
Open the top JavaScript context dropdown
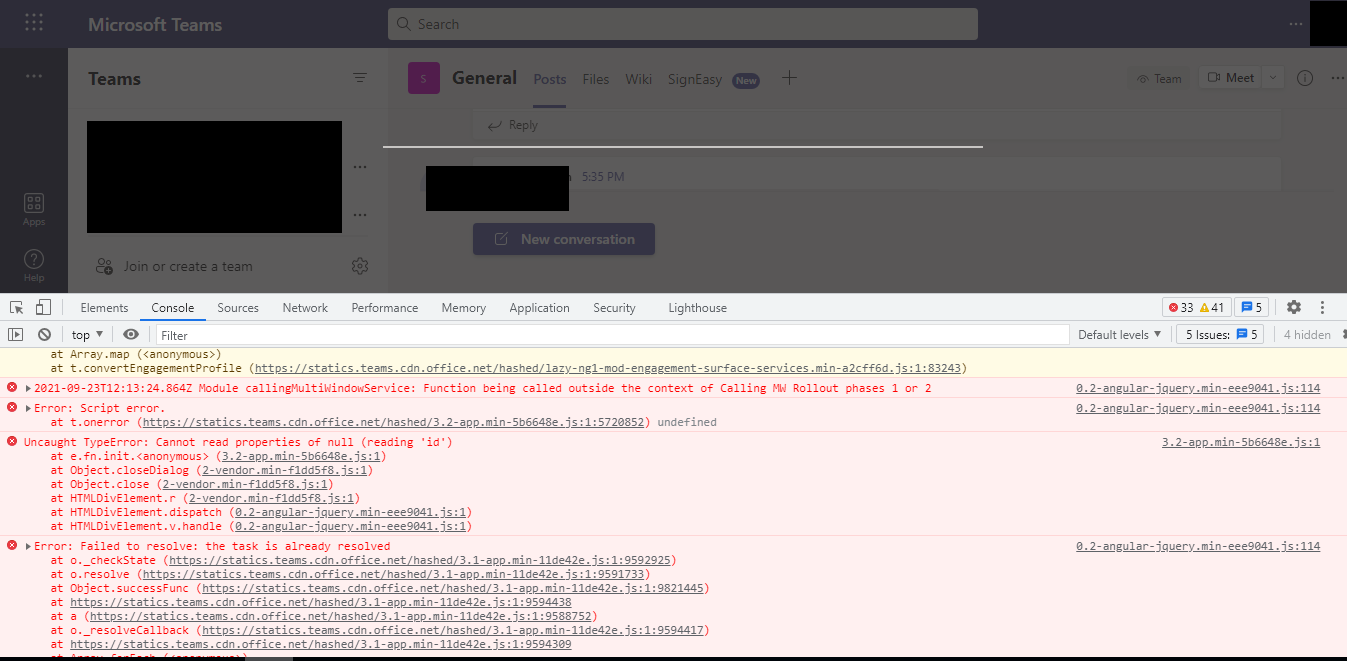pos(88,335)
